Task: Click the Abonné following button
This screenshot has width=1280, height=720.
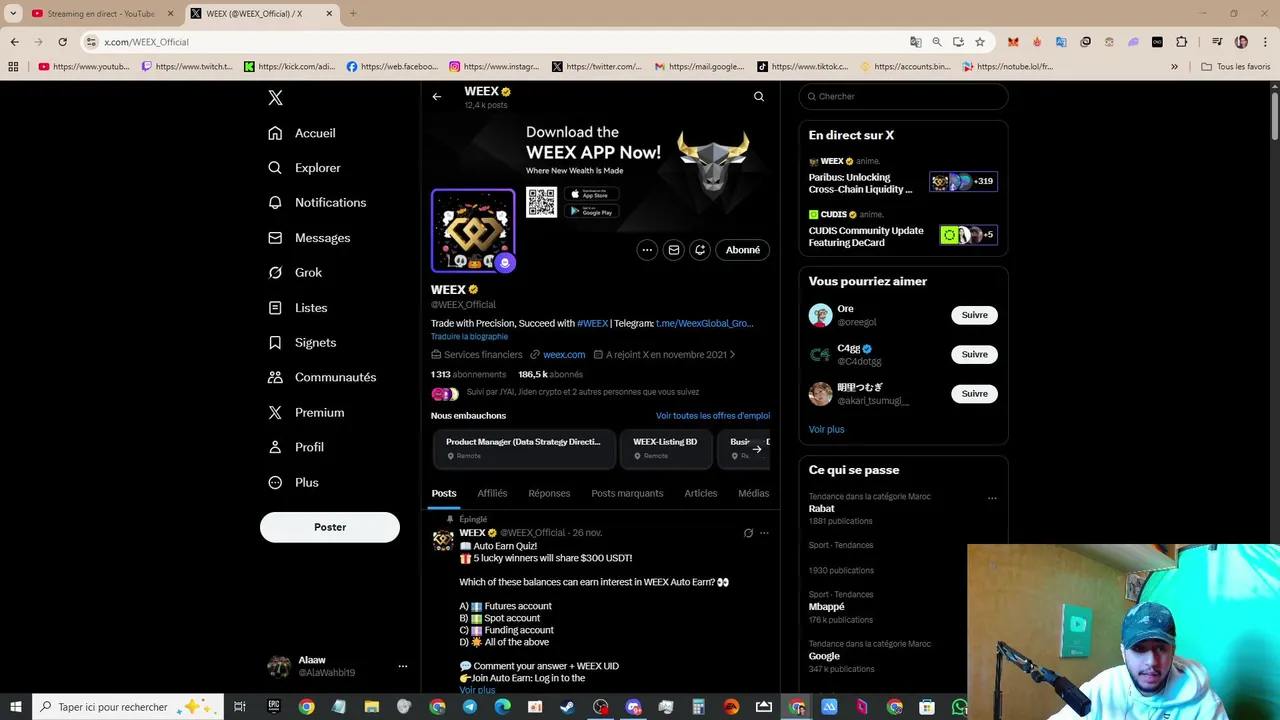Action: pos(743,250)
